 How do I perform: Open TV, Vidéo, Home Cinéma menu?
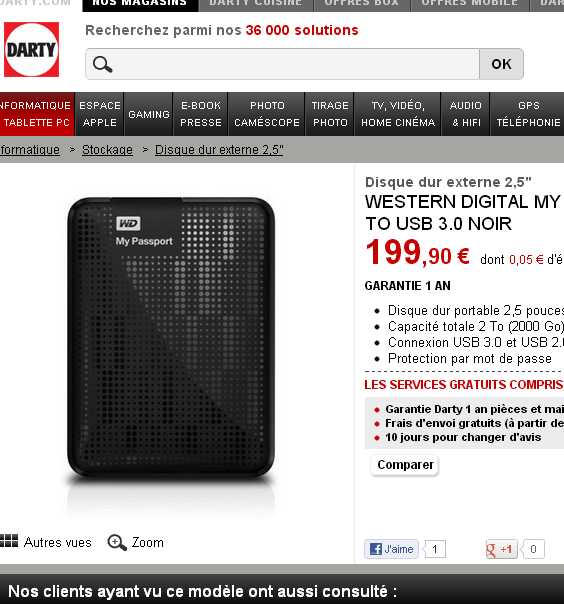coord(398,114)
